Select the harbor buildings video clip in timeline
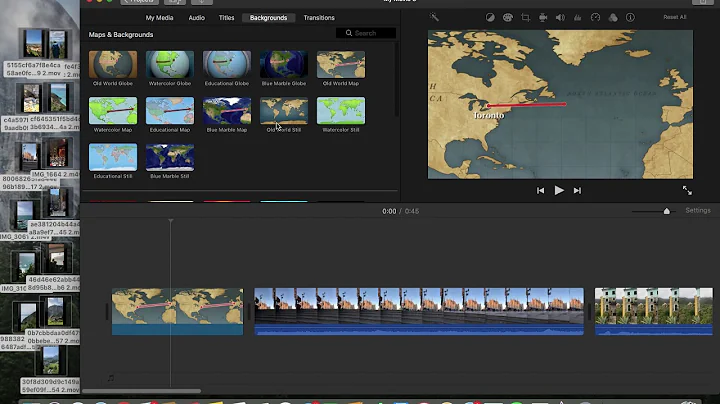This screenshot has height=404, width=720. (419, 311)
